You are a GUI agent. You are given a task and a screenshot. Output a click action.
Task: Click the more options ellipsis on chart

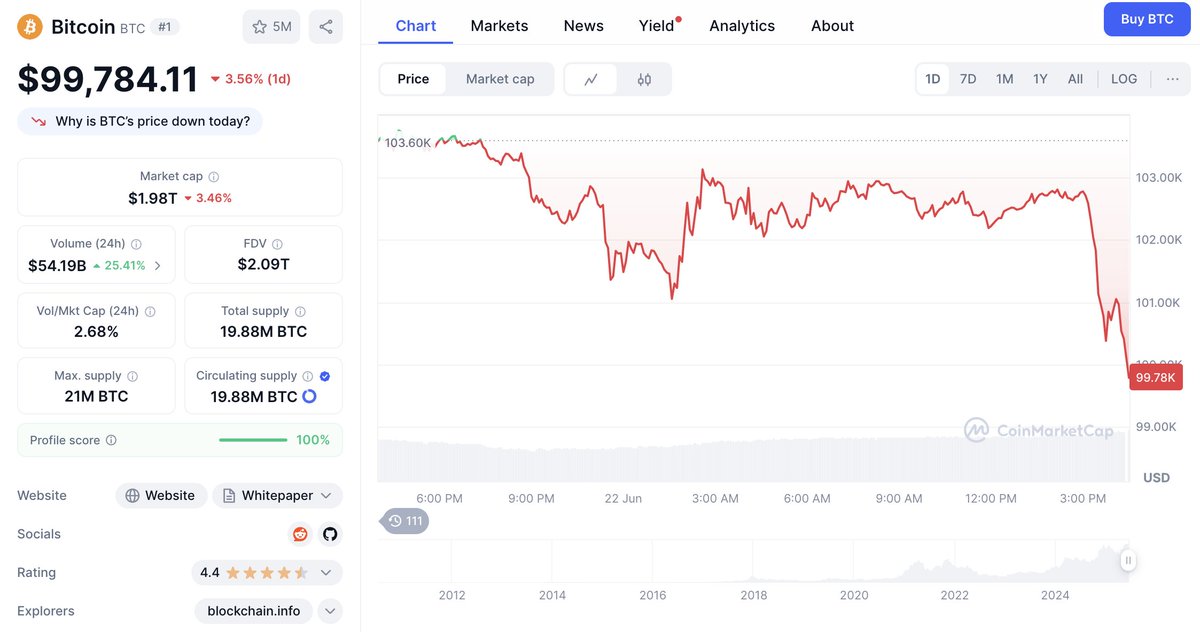pos(1172,79)
